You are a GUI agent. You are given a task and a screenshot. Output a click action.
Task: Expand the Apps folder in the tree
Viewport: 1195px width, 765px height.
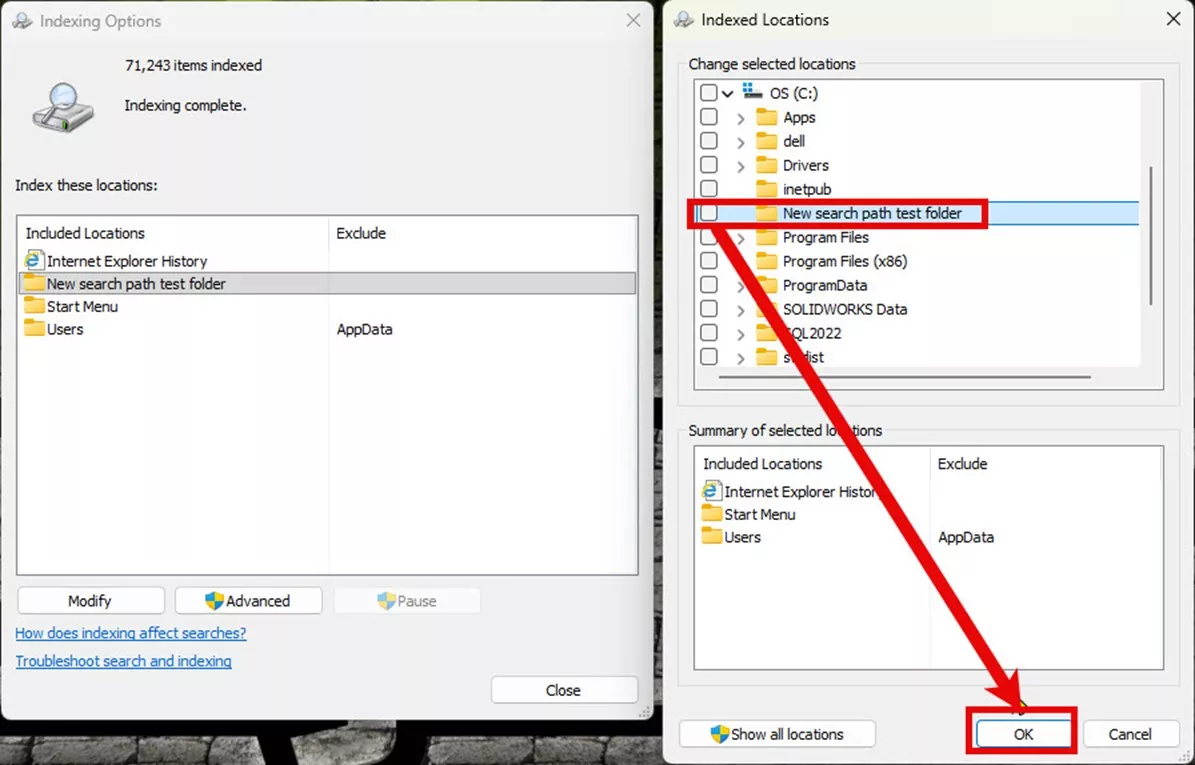(x=739, y=116)
